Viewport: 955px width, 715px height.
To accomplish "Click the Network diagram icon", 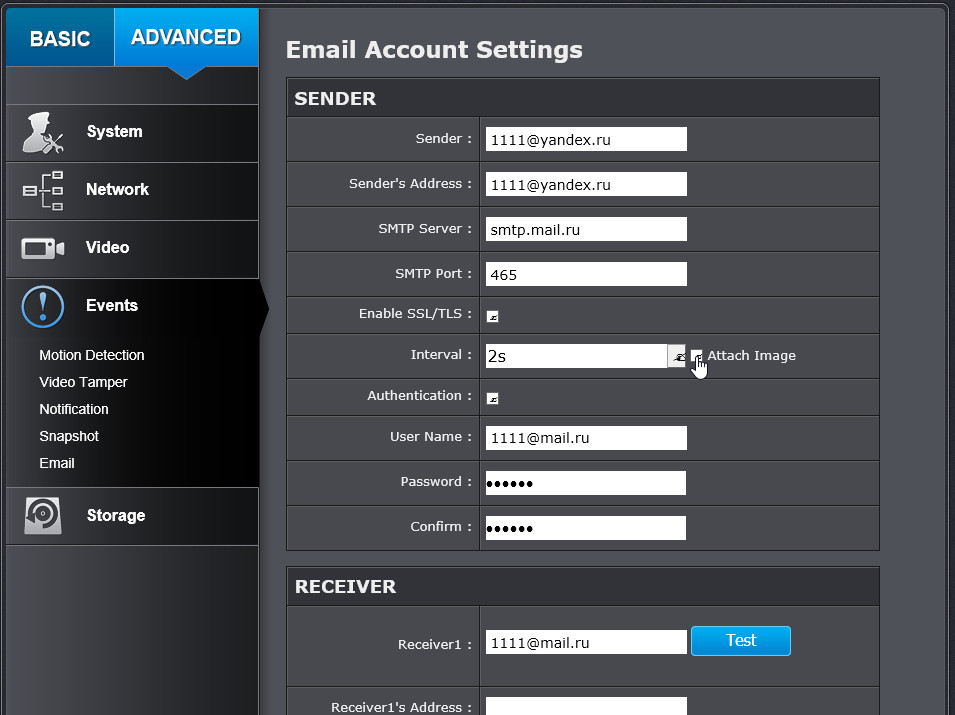I will point(43,190).
